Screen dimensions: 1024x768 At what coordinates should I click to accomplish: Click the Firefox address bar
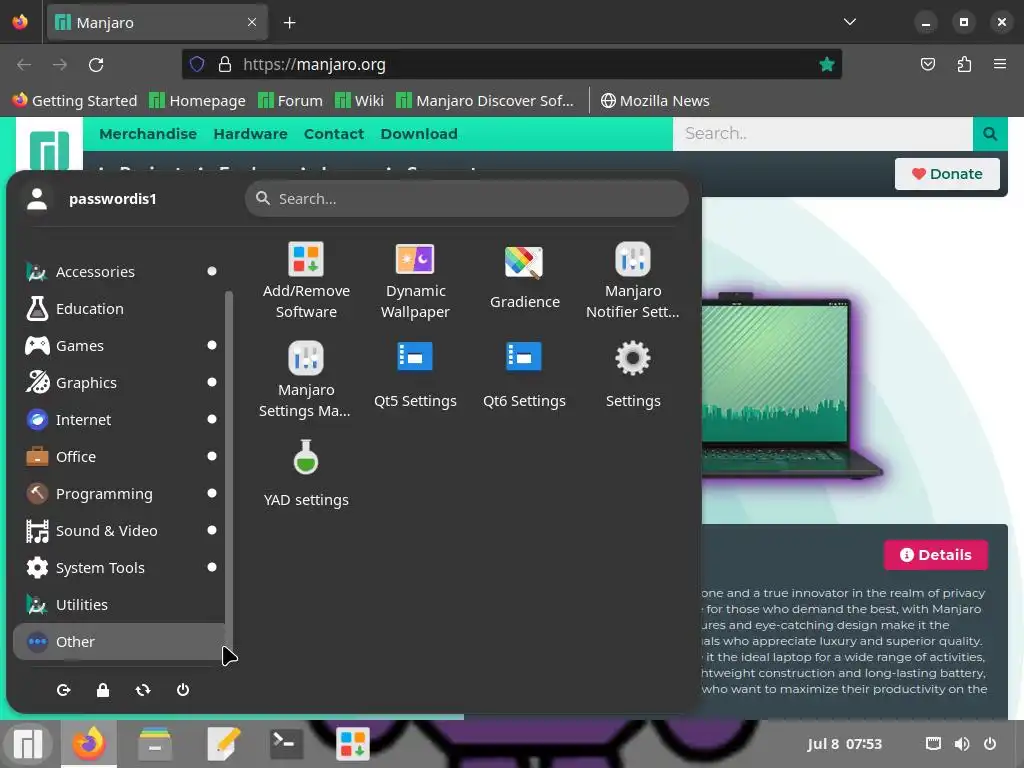pyautogui.click(x=511, y=64)
